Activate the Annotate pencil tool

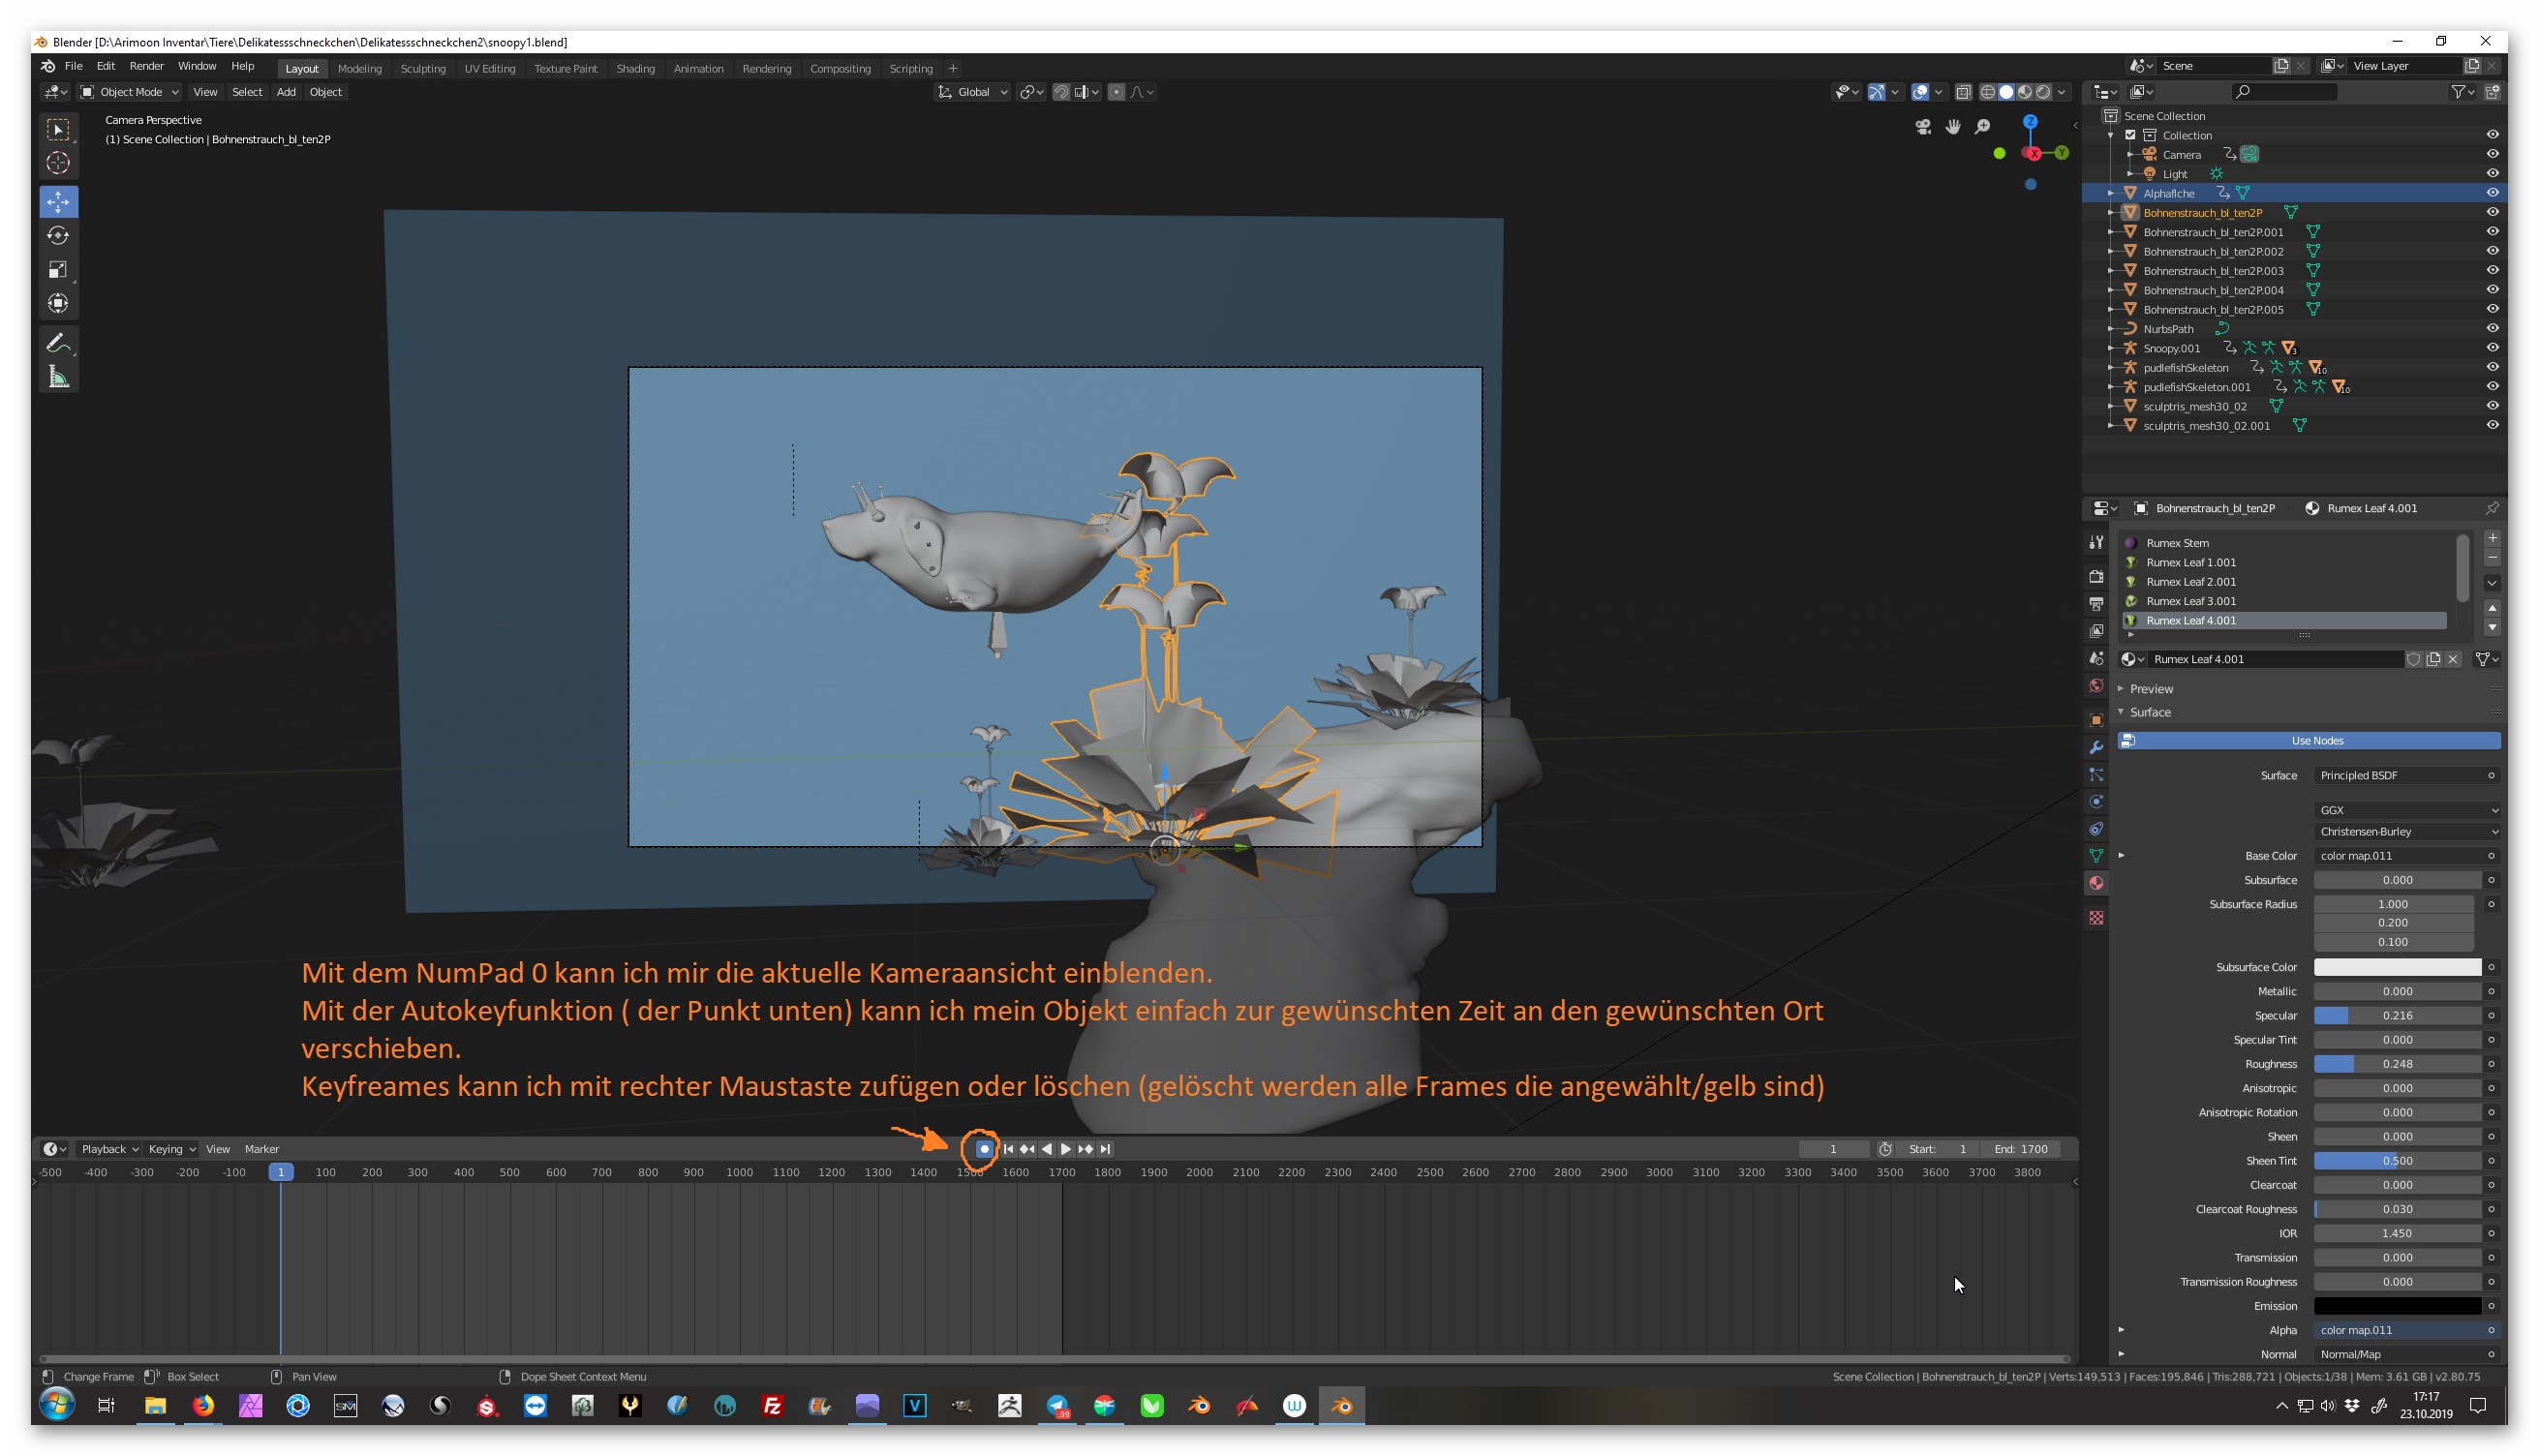[58, 343]
